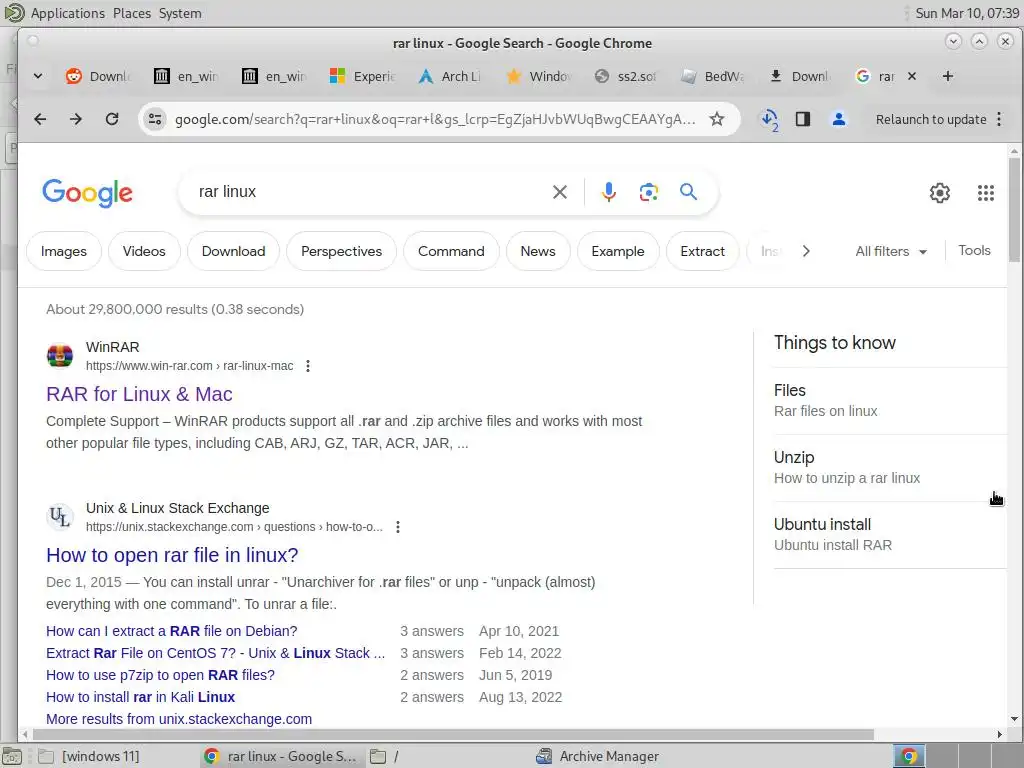Open a new tab with the plus icon
Image resolution: width=1024 pixels, height=768 pixels.
click(948, 76)
